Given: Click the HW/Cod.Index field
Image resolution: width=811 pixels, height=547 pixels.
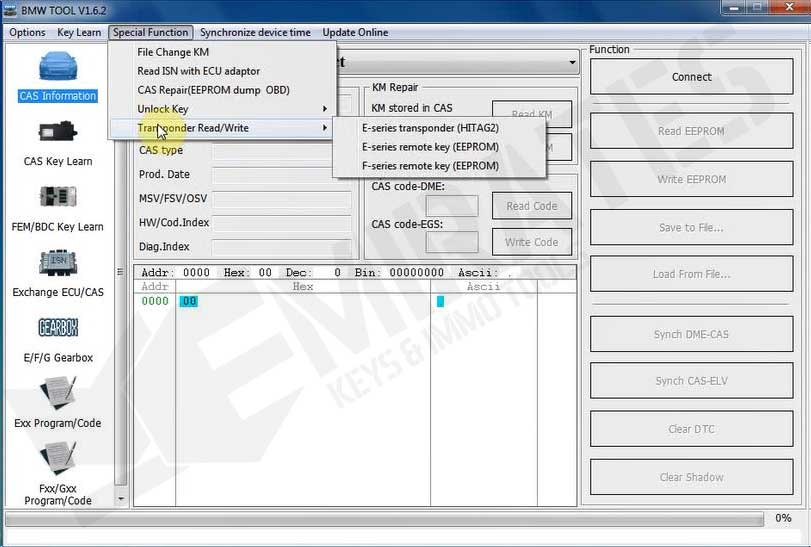Looking at the screenshot, I should 282,223.
